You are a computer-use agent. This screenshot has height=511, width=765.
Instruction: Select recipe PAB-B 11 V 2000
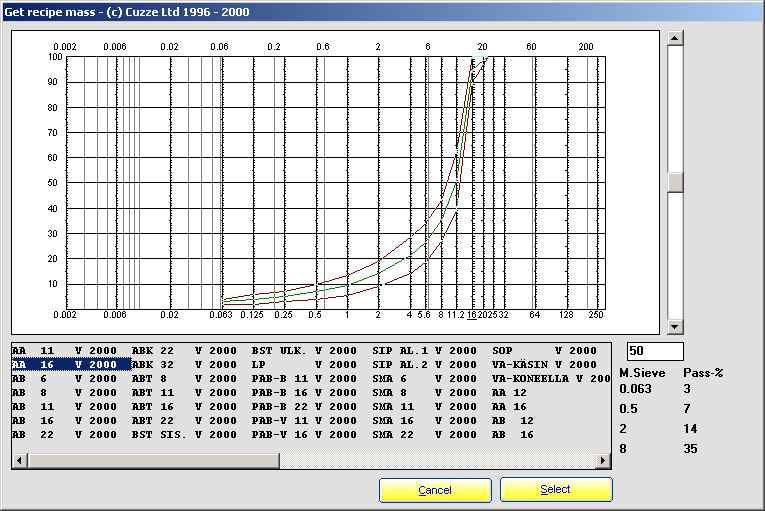click(x=304, y=379)
